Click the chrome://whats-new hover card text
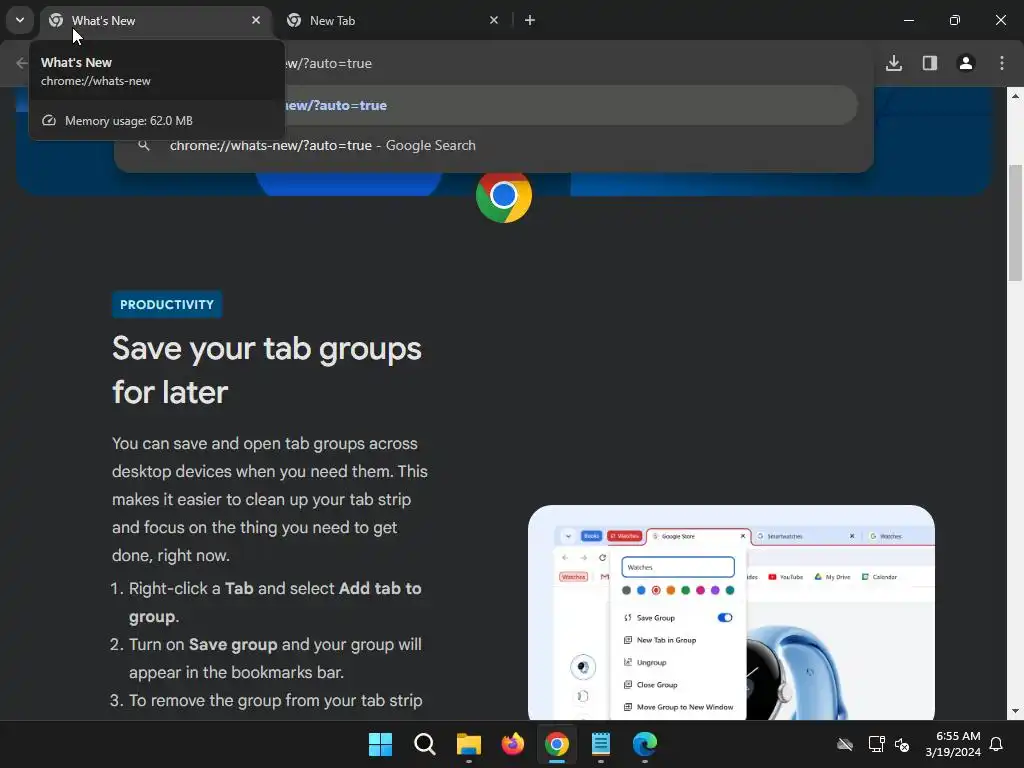The width and height of the screenshot is (1024, 768). pos(95,81)
